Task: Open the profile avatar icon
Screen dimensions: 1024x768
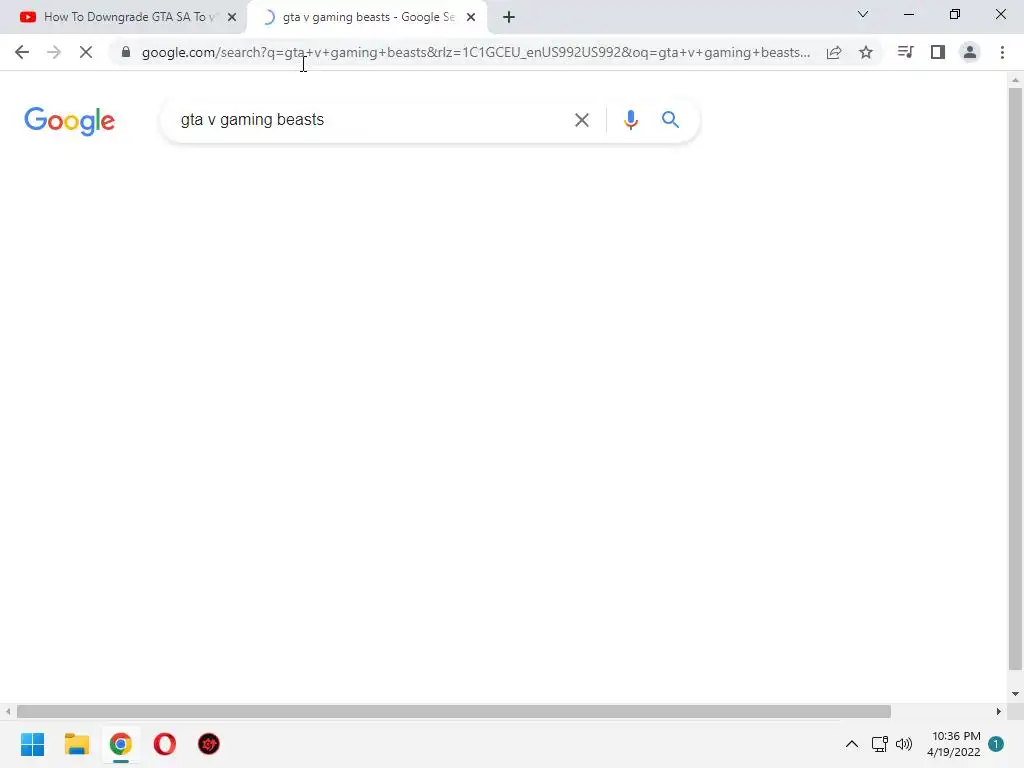Action: coord(970,52)
